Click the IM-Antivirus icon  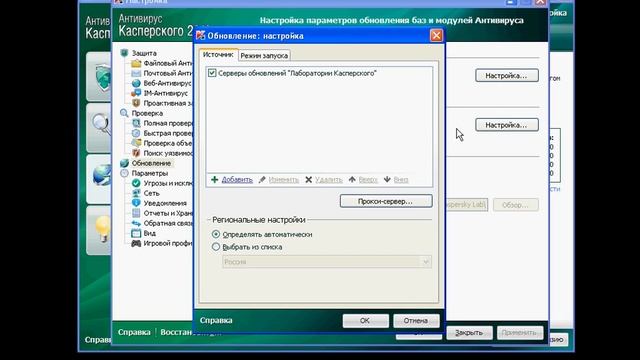click(x=136, y=93)
